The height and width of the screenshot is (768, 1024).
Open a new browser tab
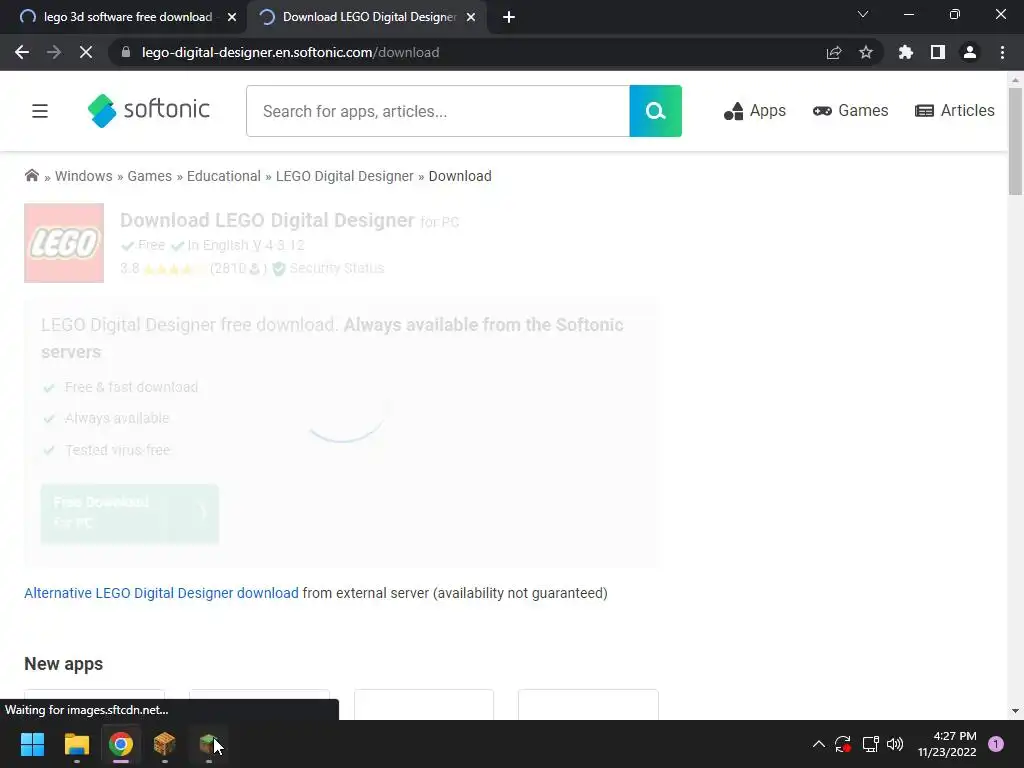509,18
